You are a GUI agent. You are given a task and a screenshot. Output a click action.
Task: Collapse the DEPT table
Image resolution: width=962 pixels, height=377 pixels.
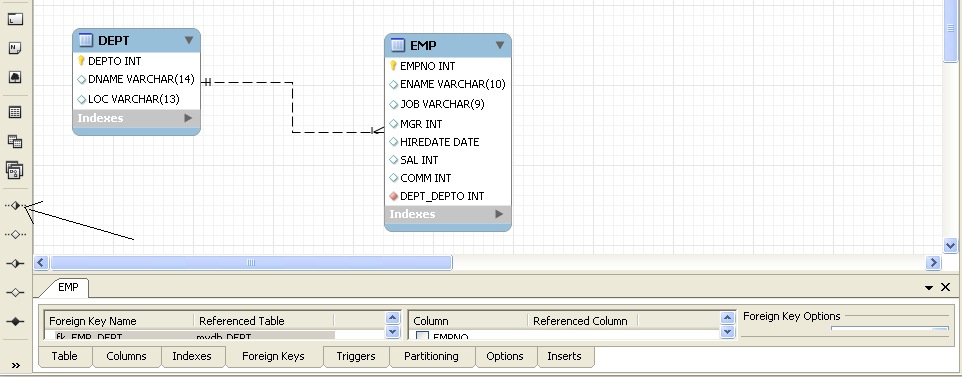pyautogui.click(x=188, y=41)
